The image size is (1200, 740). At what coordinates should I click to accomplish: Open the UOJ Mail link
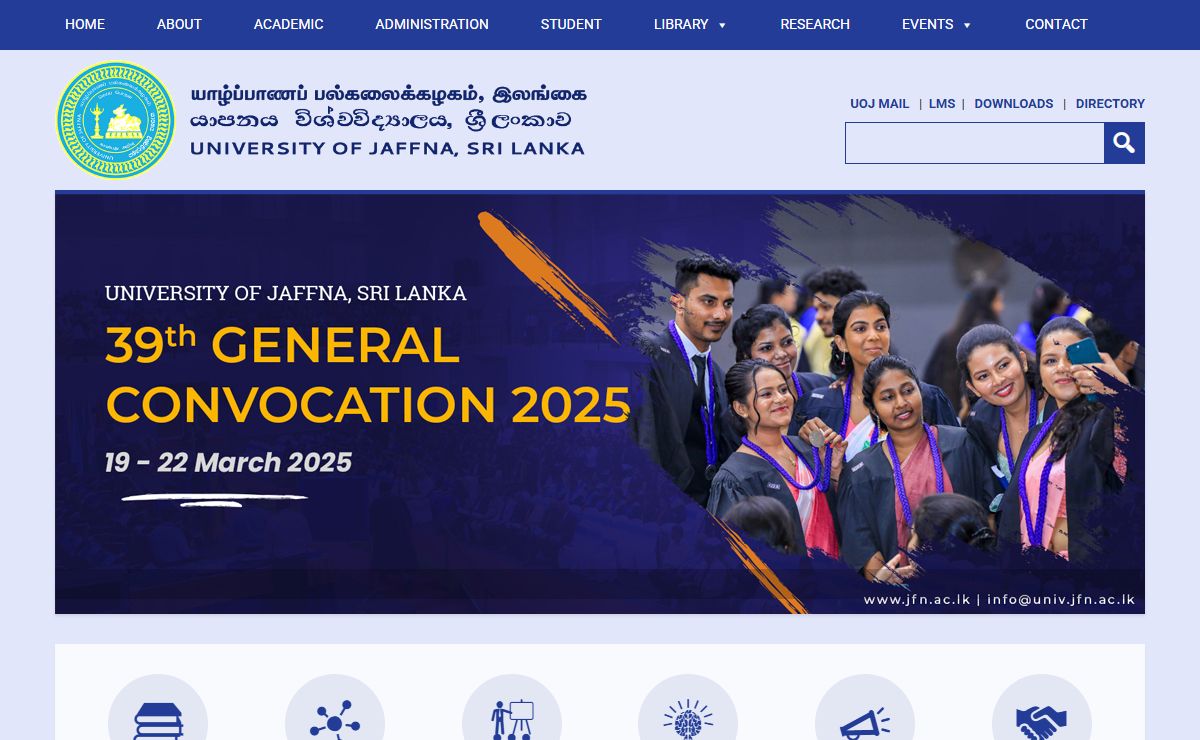880,104
